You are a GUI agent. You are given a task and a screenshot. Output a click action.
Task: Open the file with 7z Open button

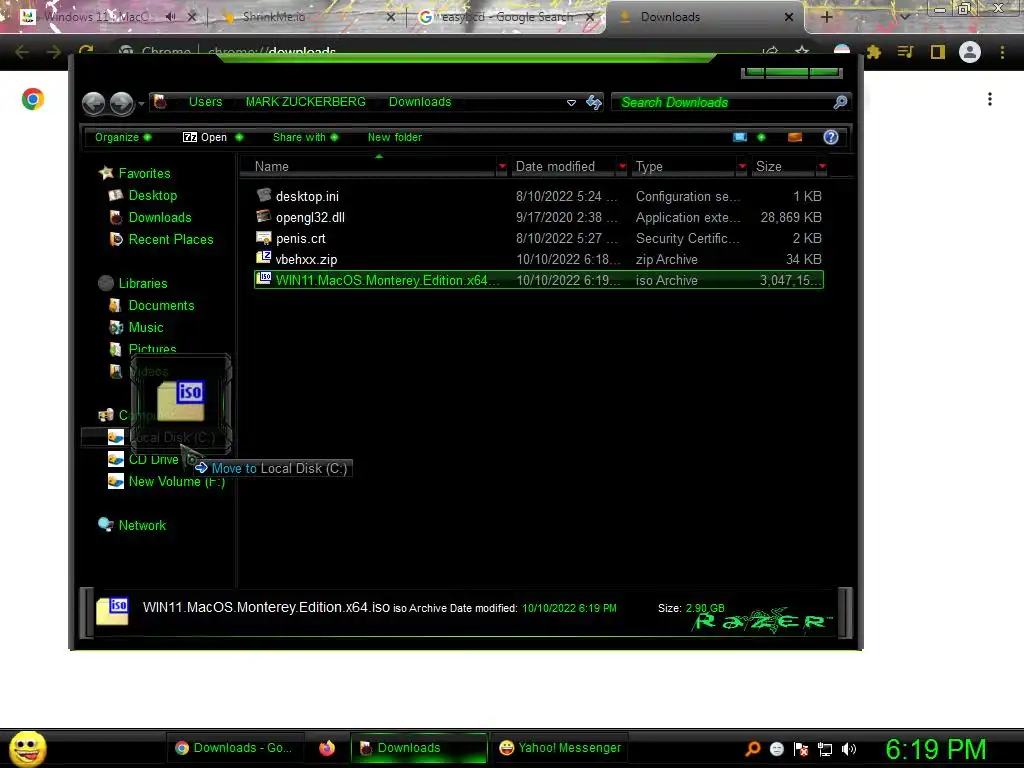[x=204, y=137]
